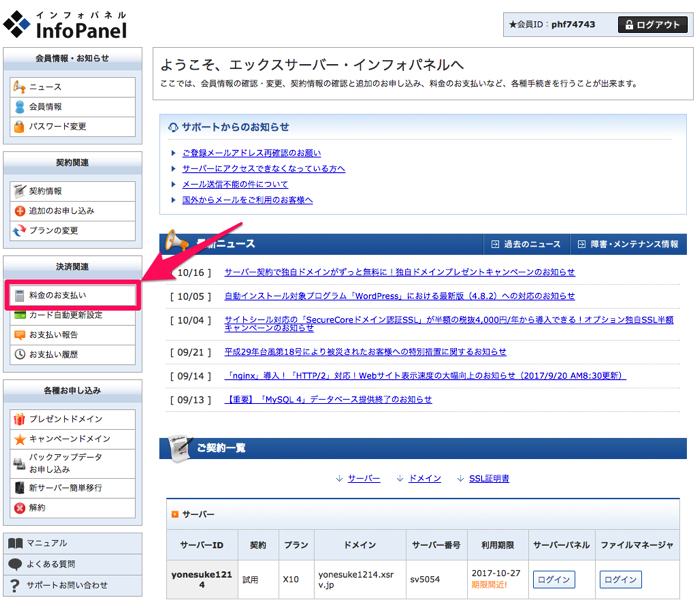This screenshot has height=609, width=700.
Task: Open プランの変更 menu item
Action: [73, 230]
